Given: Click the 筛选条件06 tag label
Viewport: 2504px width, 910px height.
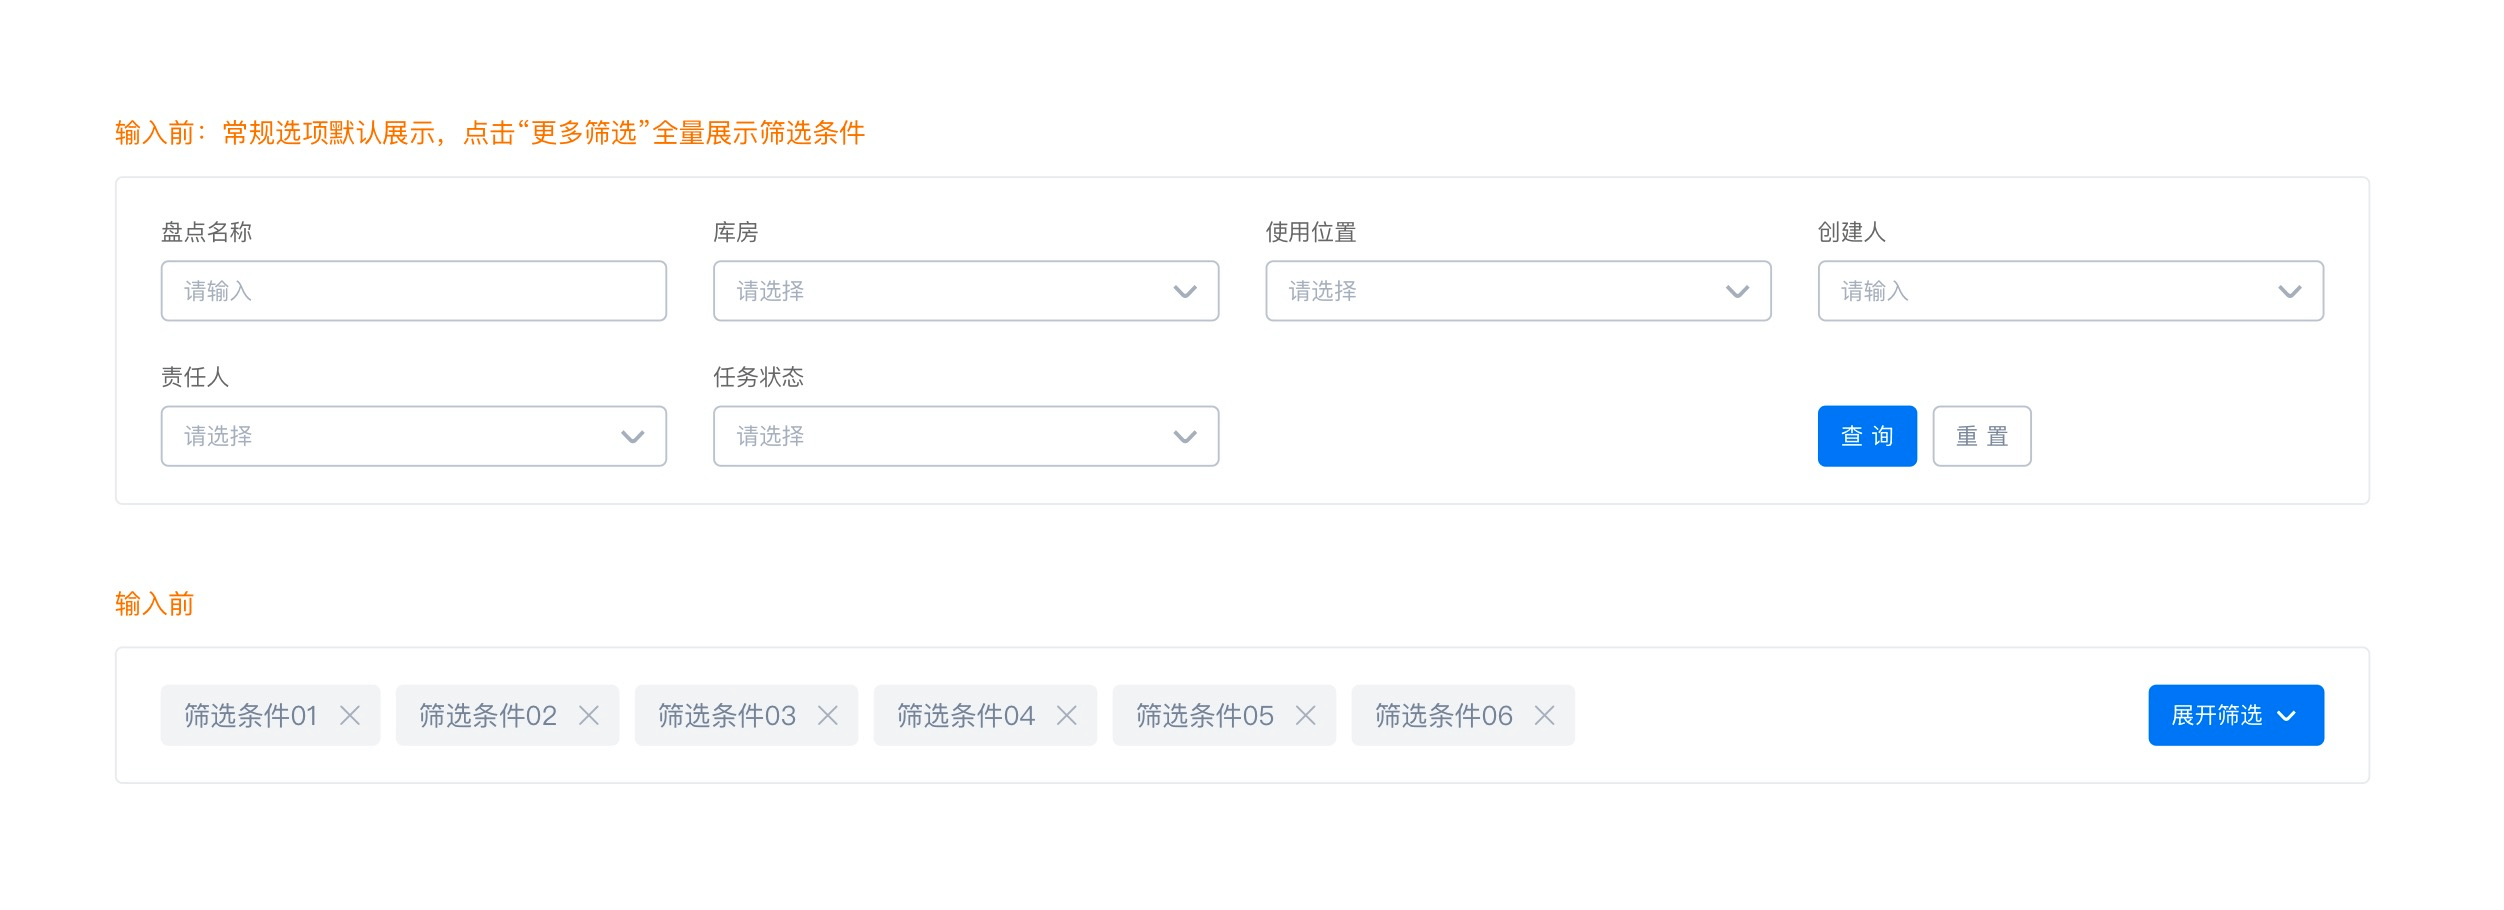Looking at the screenshot, I should pos(1444,715).
